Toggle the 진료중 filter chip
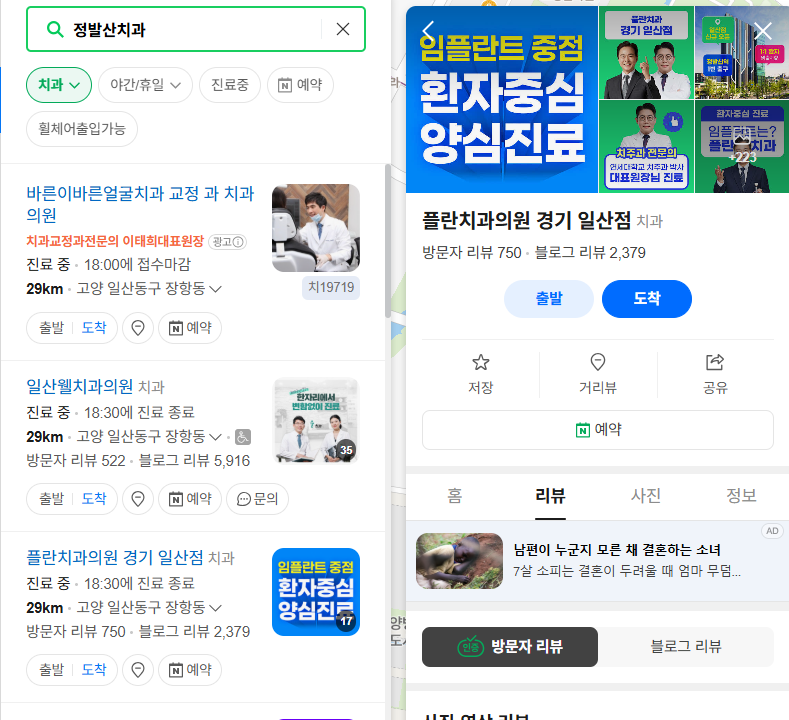 (x=230, y=85)
